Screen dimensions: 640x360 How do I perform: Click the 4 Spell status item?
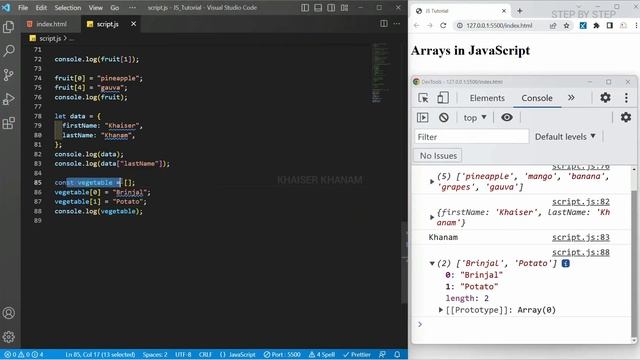click(x=322, y=354)
